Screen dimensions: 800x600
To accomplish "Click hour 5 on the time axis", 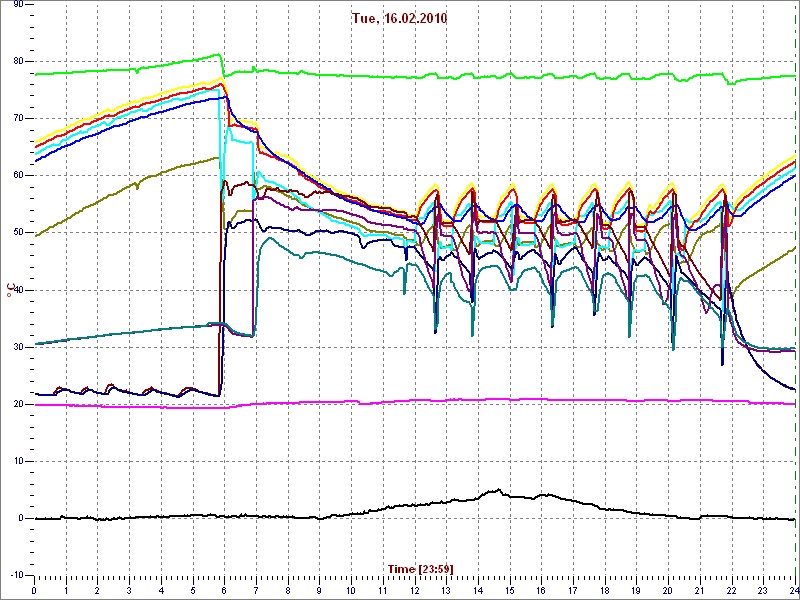I will (193, 590).
